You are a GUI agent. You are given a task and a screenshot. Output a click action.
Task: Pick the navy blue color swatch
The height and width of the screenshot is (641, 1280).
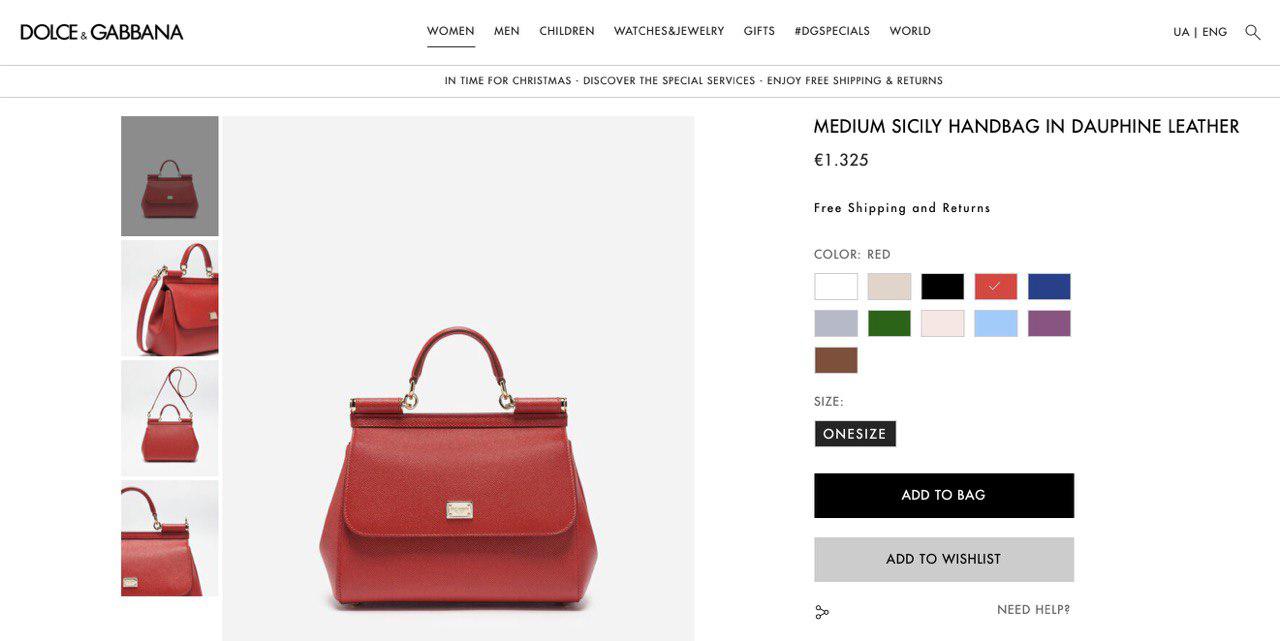(1049, 287)
